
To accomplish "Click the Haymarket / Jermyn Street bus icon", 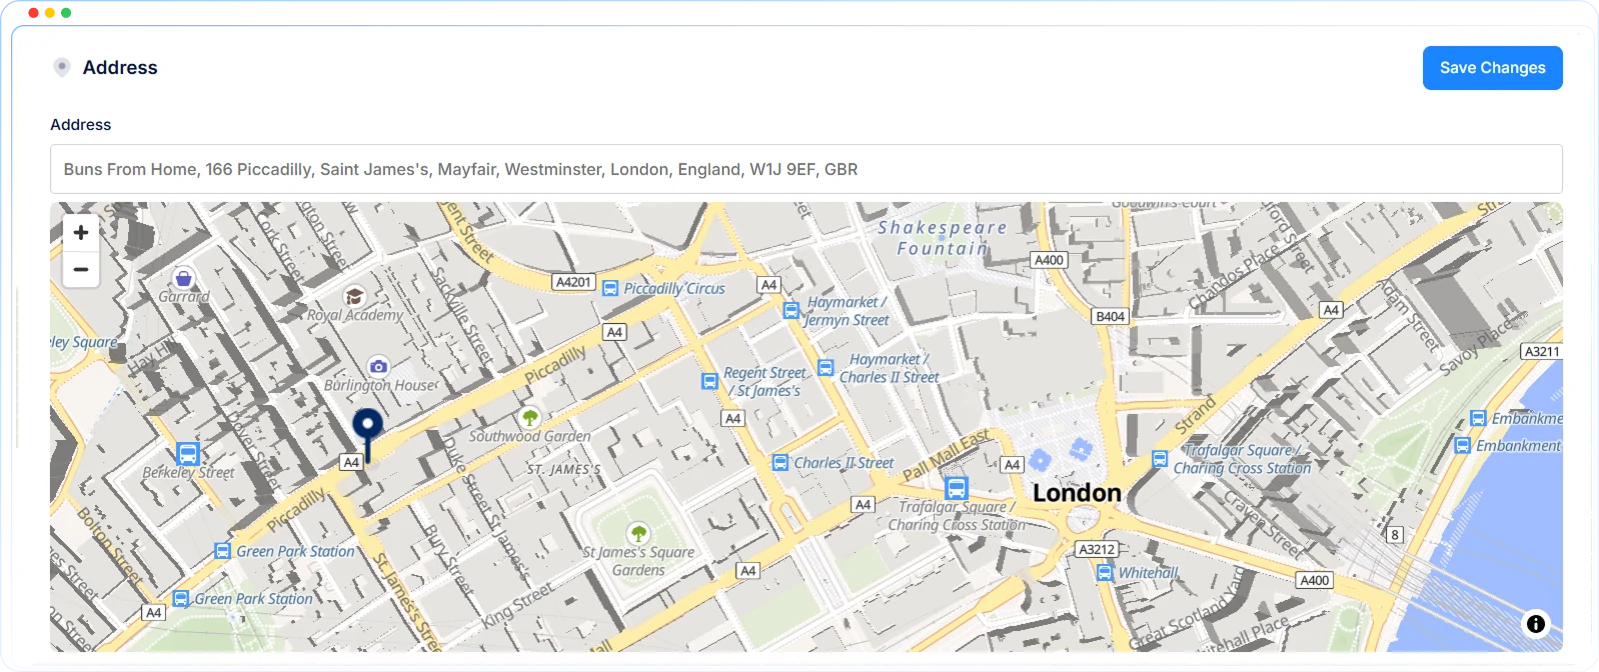I will (x=791, y=310).
